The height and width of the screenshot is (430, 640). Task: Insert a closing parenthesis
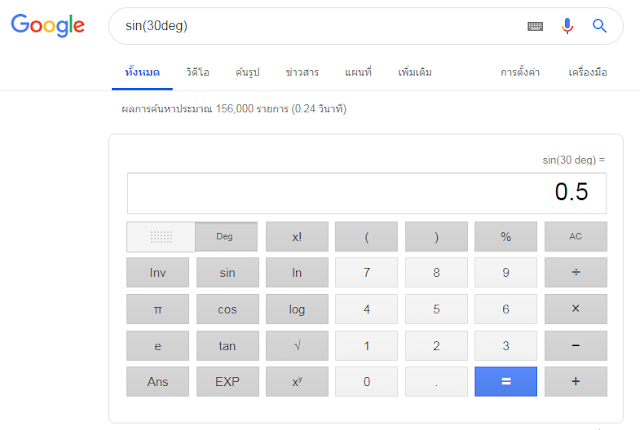436,237
